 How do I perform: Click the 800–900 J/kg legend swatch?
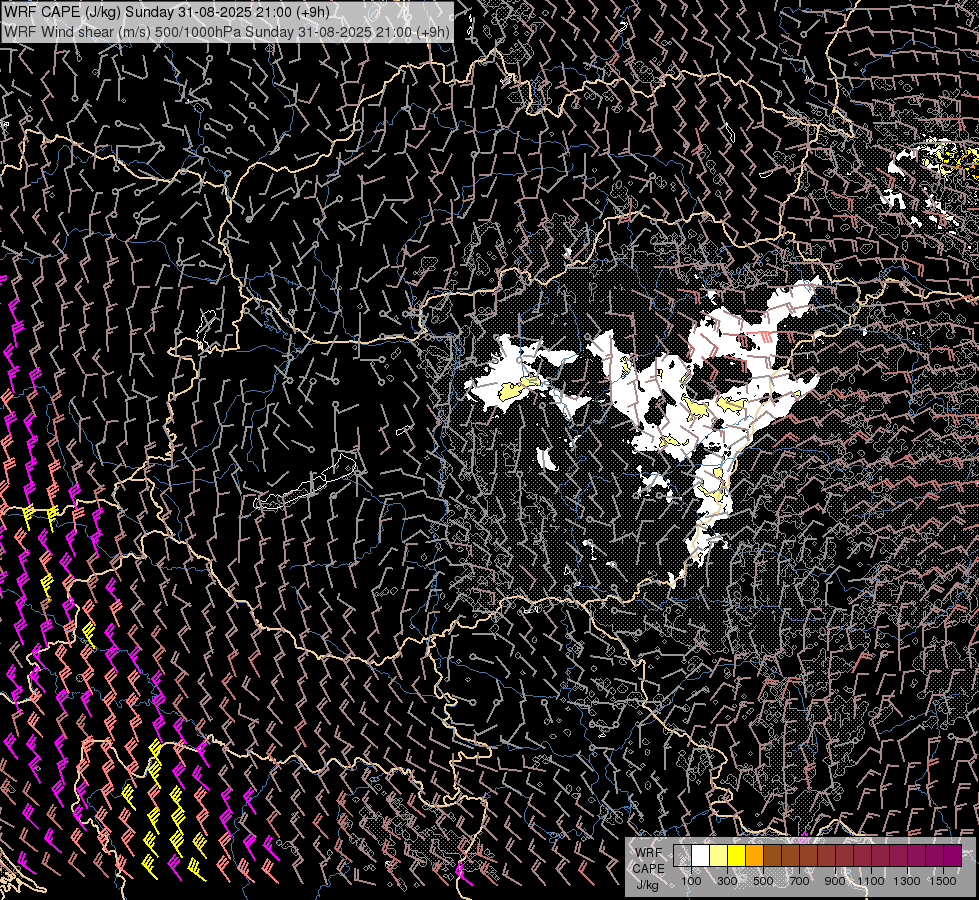point(827,855)
